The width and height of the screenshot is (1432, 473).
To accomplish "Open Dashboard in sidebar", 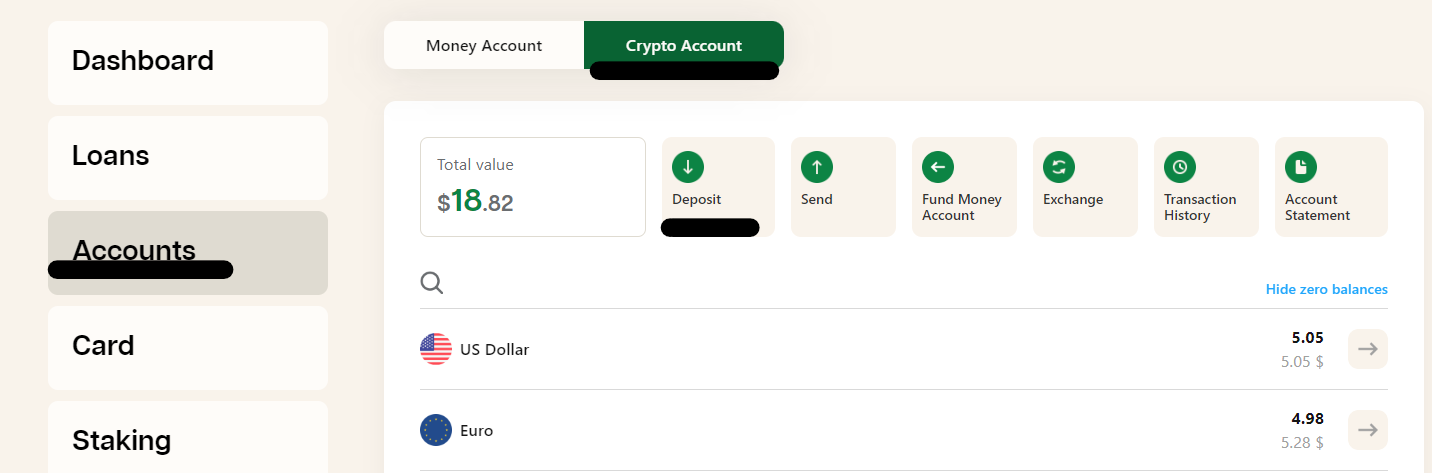I will [188, 63].
